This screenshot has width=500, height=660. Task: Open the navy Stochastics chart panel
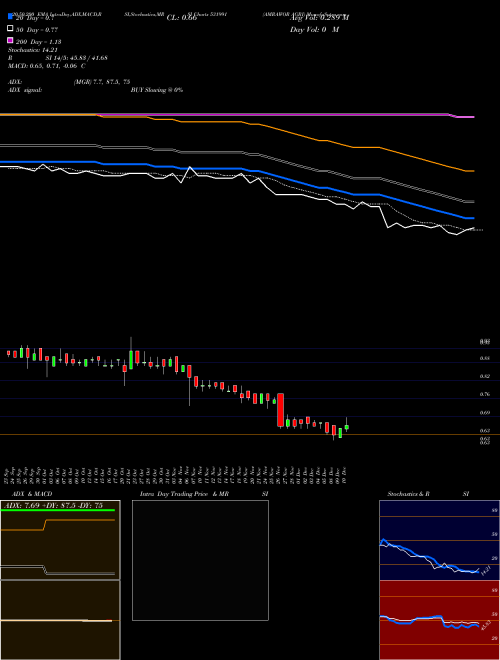(439, 540)
